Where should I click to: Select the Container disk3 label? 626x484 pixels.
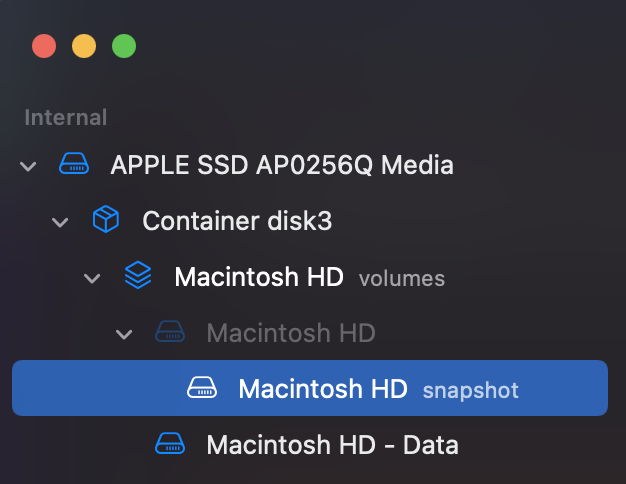[x=237, y=220]
